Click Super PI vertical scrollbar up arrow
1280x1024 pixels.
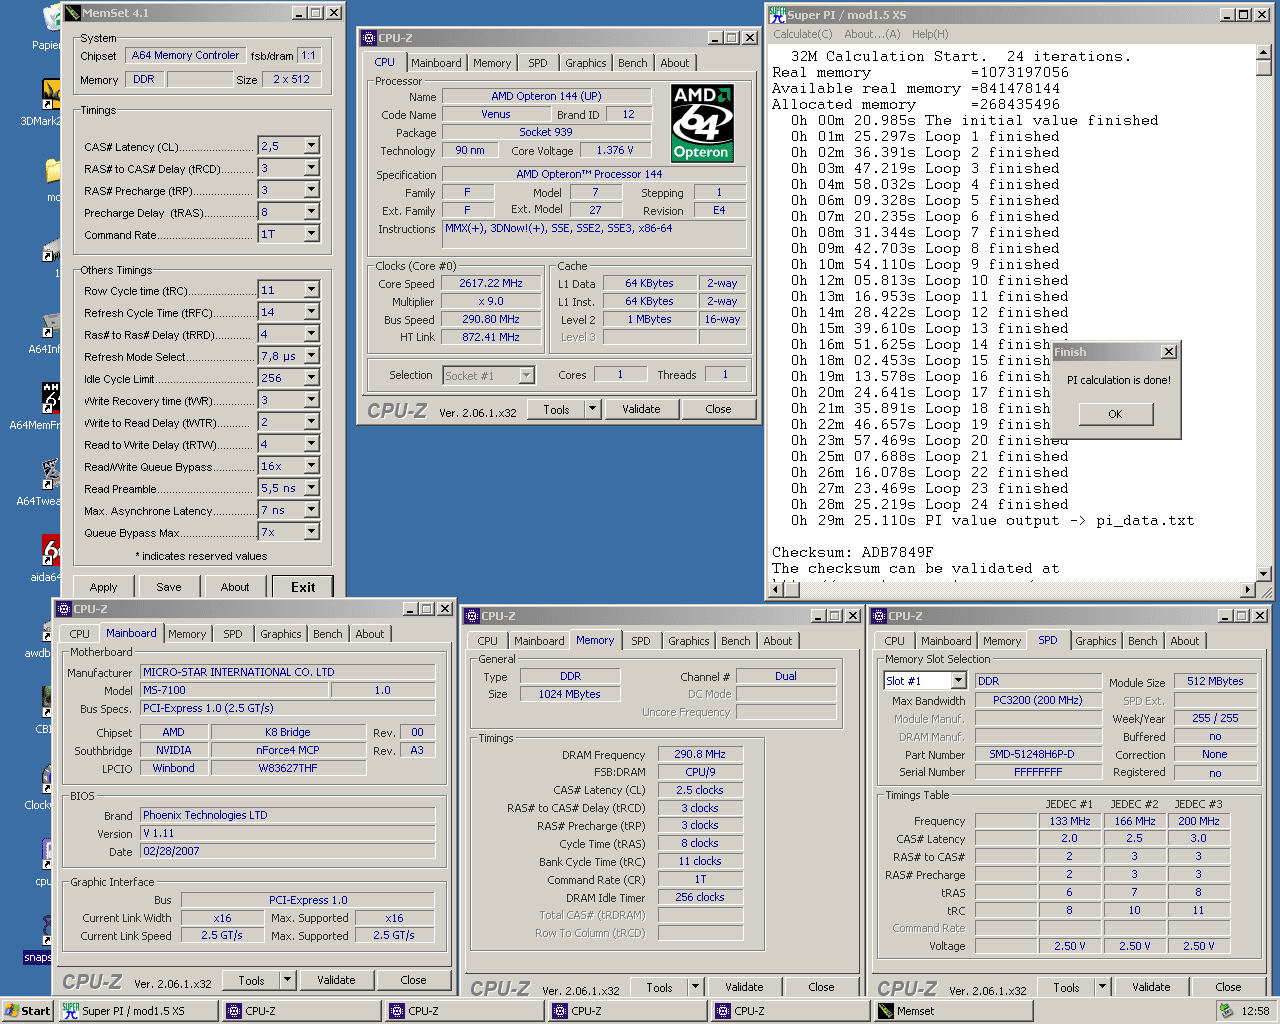tap(1264, 52)
